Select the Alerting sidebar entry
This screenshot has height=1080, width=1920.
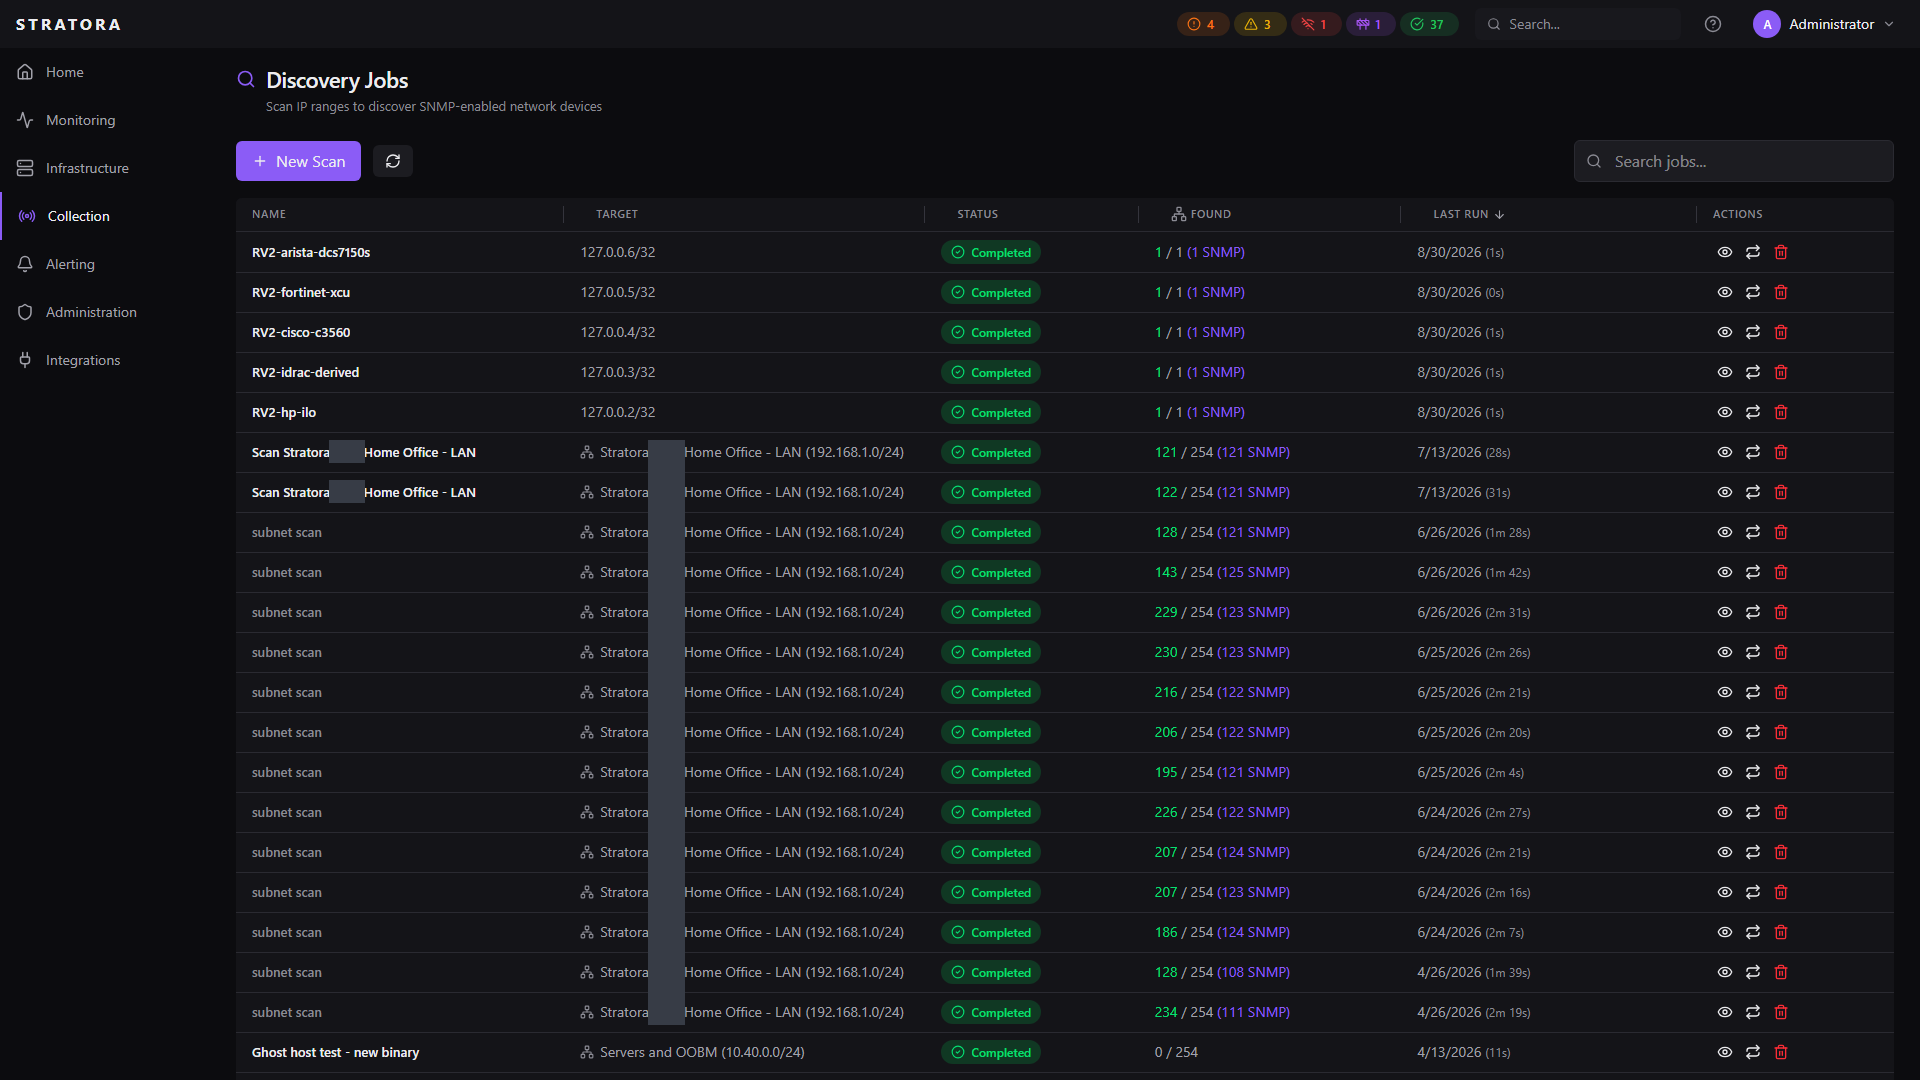click(70, 264)
